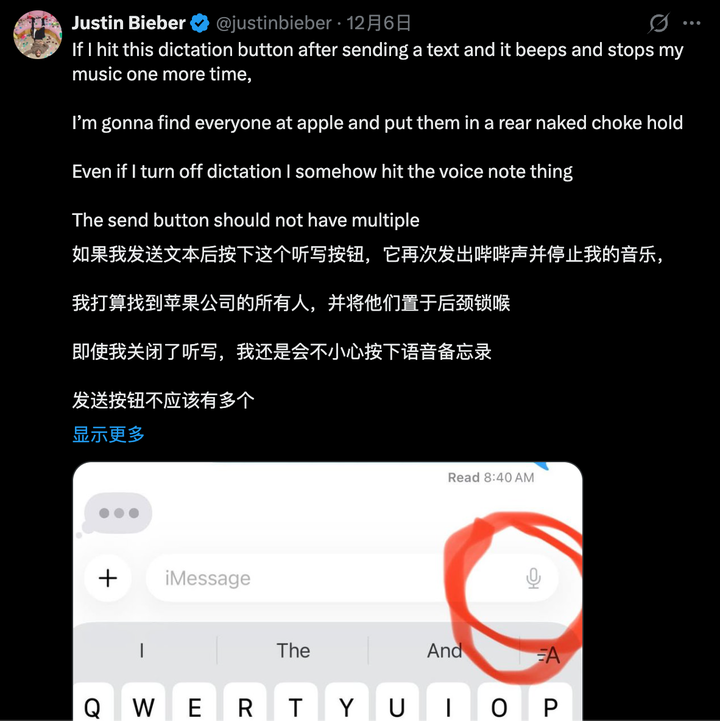The width and height of the screenshot is (720, 721).
Task: Tap the microphone dictation icon
Action: (533, 578)
